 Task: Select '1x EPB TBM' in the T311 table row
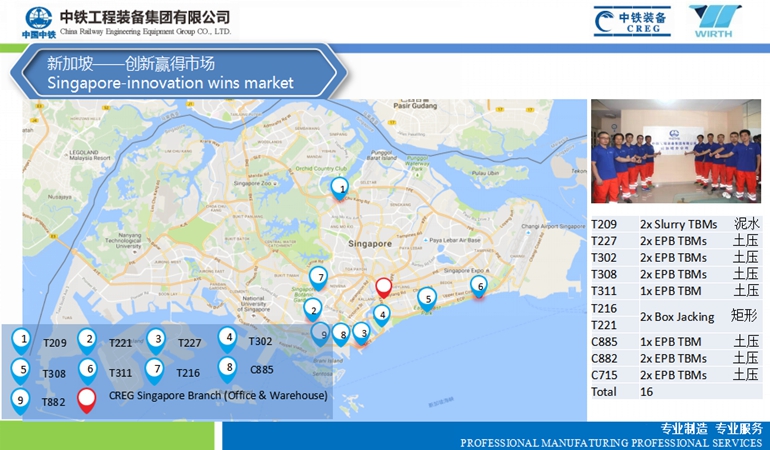pos(671,291)
